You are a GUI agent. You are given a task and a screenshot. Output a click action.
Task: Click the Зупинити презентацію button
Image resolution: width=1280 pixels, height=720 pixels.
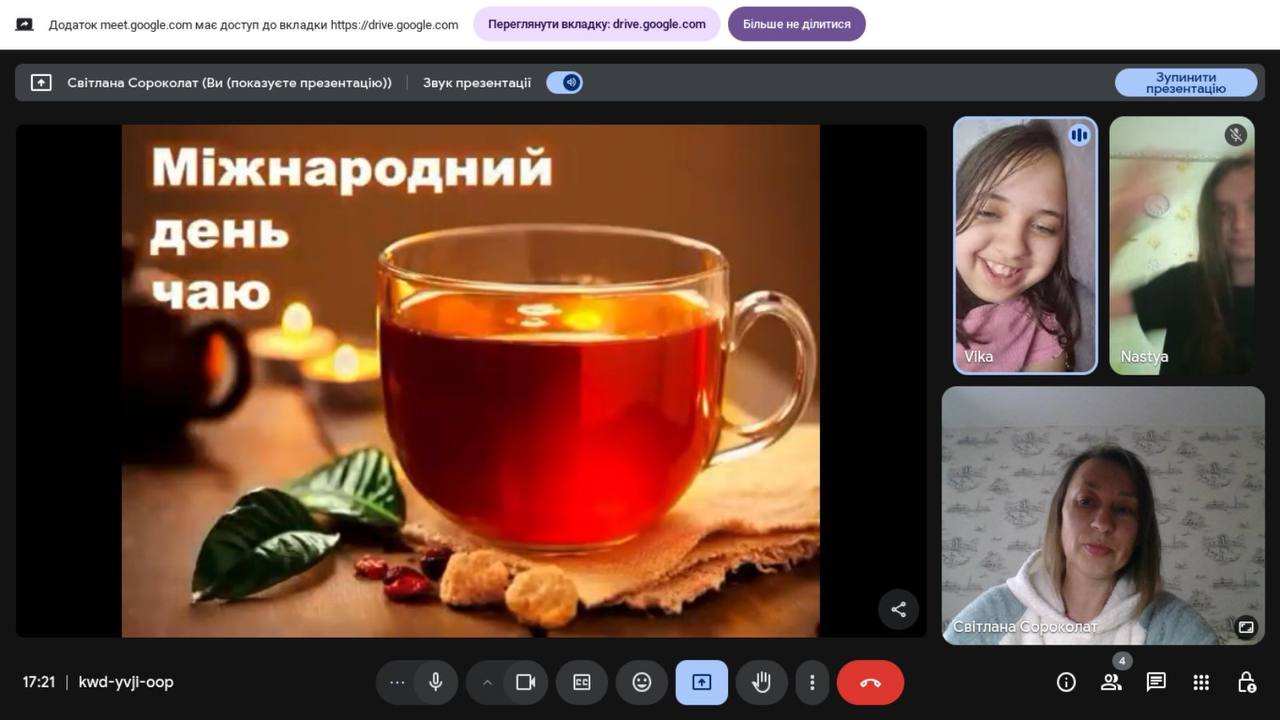click(1186, 83)
